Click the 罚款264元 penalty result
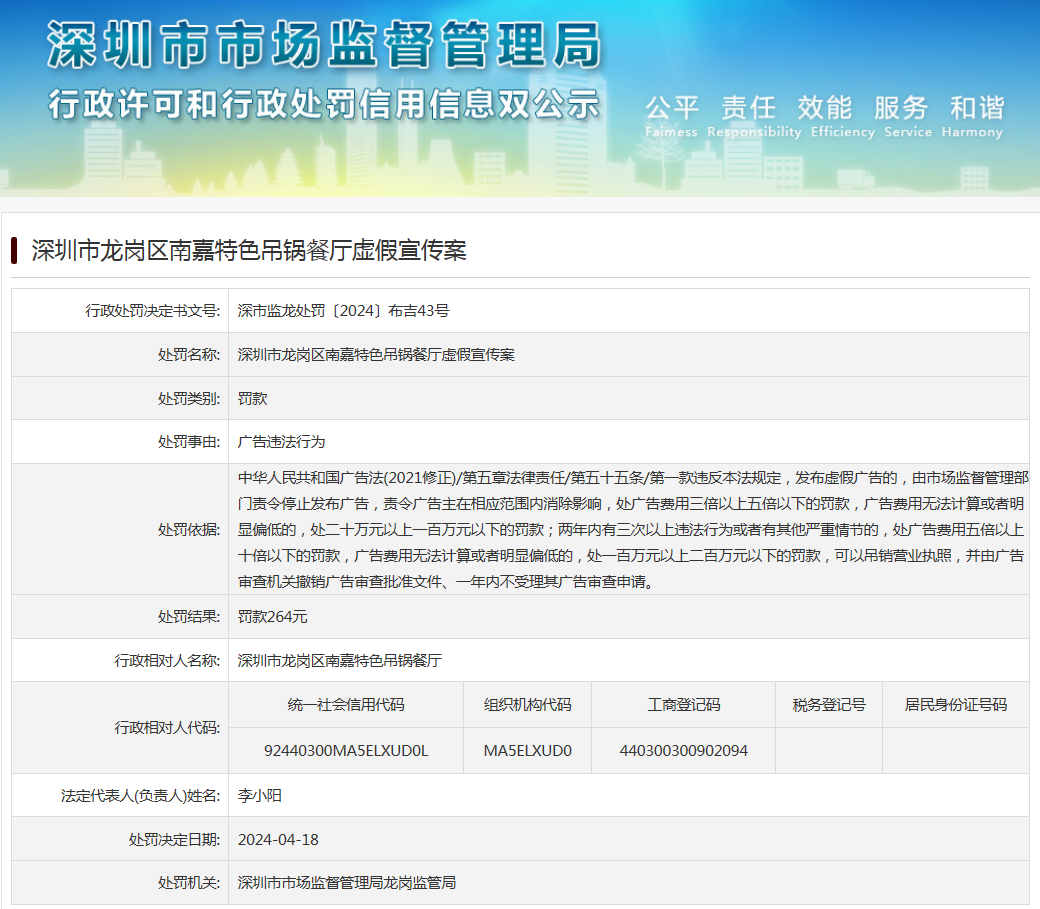Image resolution: width=1040 pixels, height=909 pixels. [x=272, y=617]
